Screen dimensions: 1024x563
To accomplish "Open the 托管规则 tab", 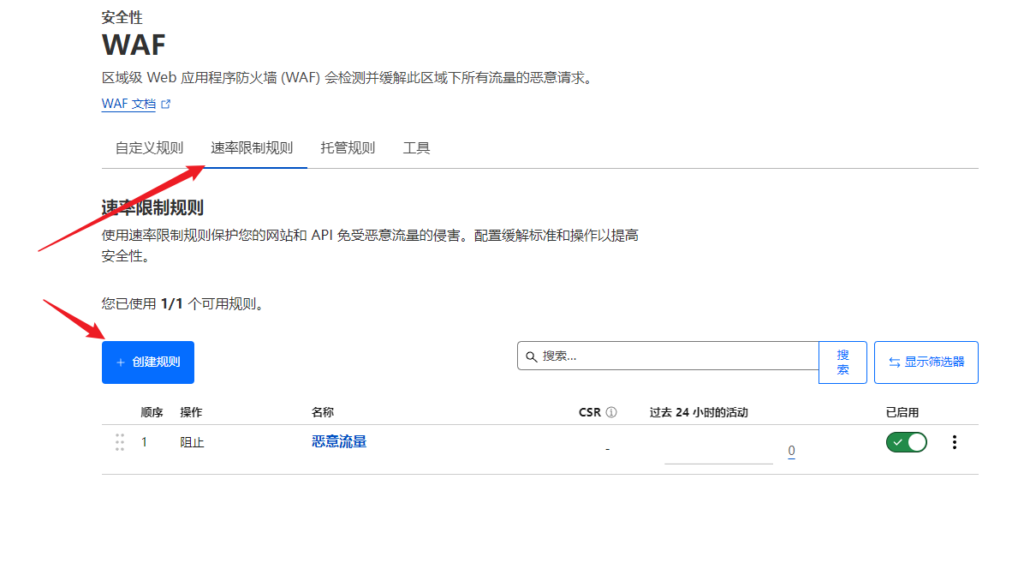I will tap(347, 148).
